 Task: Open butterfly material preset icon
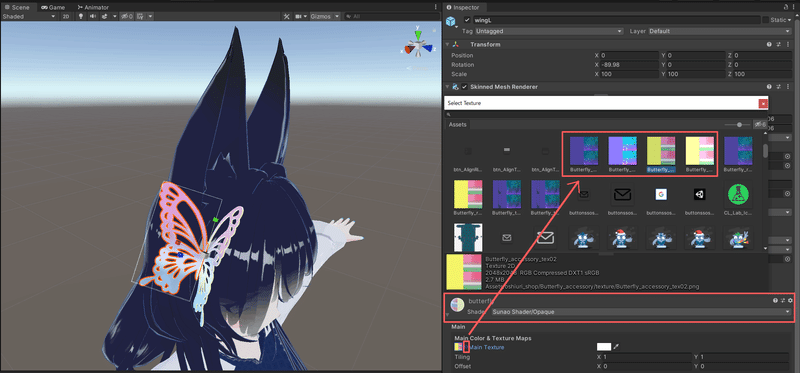click(x=783, y=301)
